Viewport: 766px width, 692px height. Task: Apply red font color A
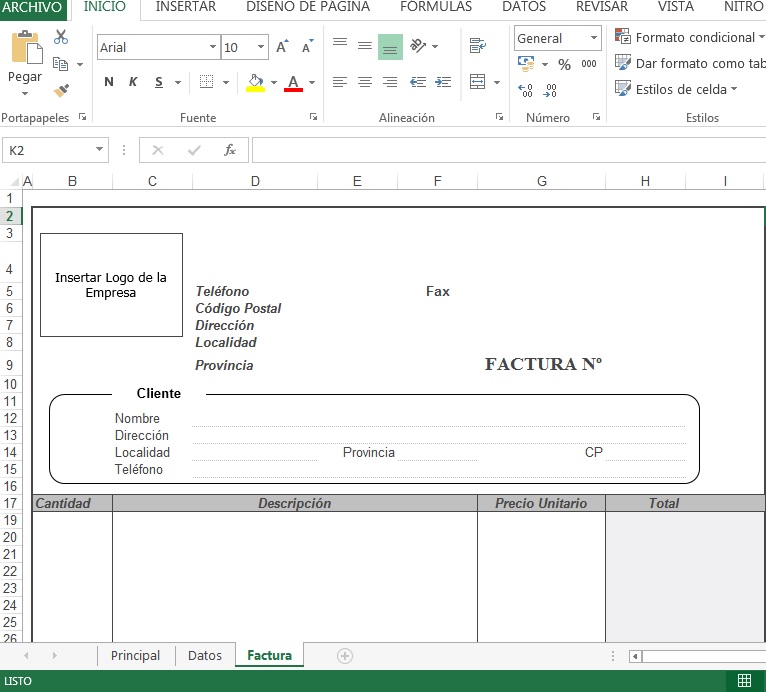click(293, 83)
